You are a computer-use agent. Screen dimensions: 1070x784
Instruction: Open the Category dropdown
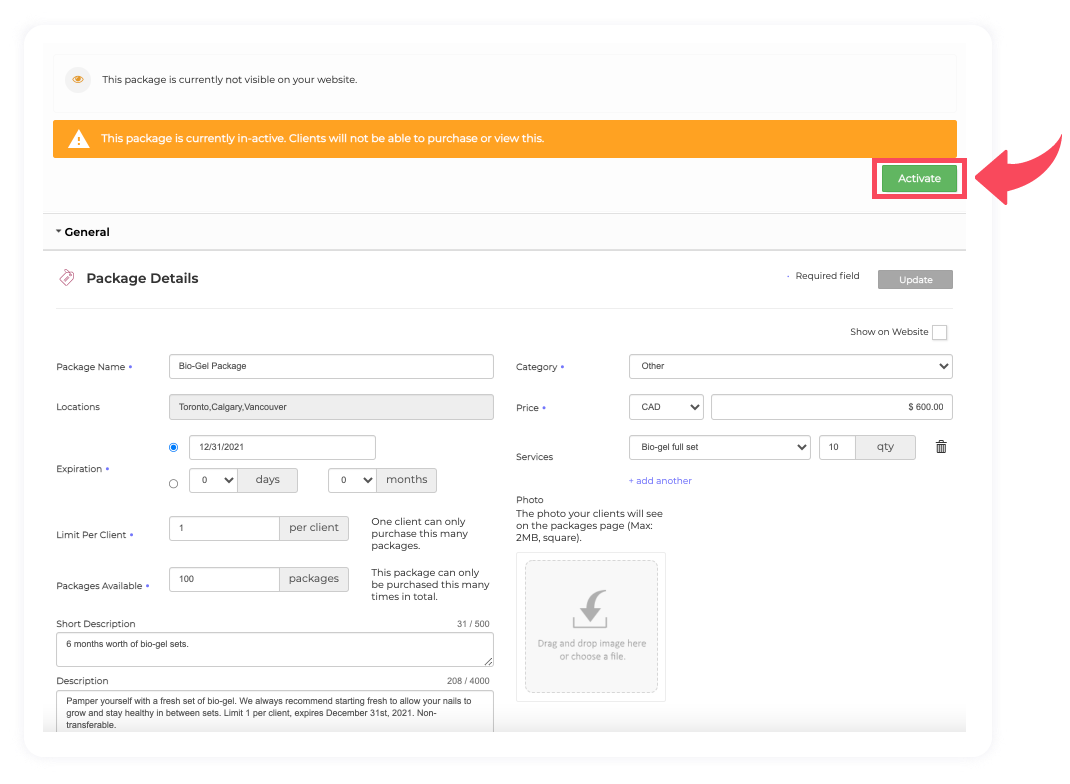(x=790, y=366)
